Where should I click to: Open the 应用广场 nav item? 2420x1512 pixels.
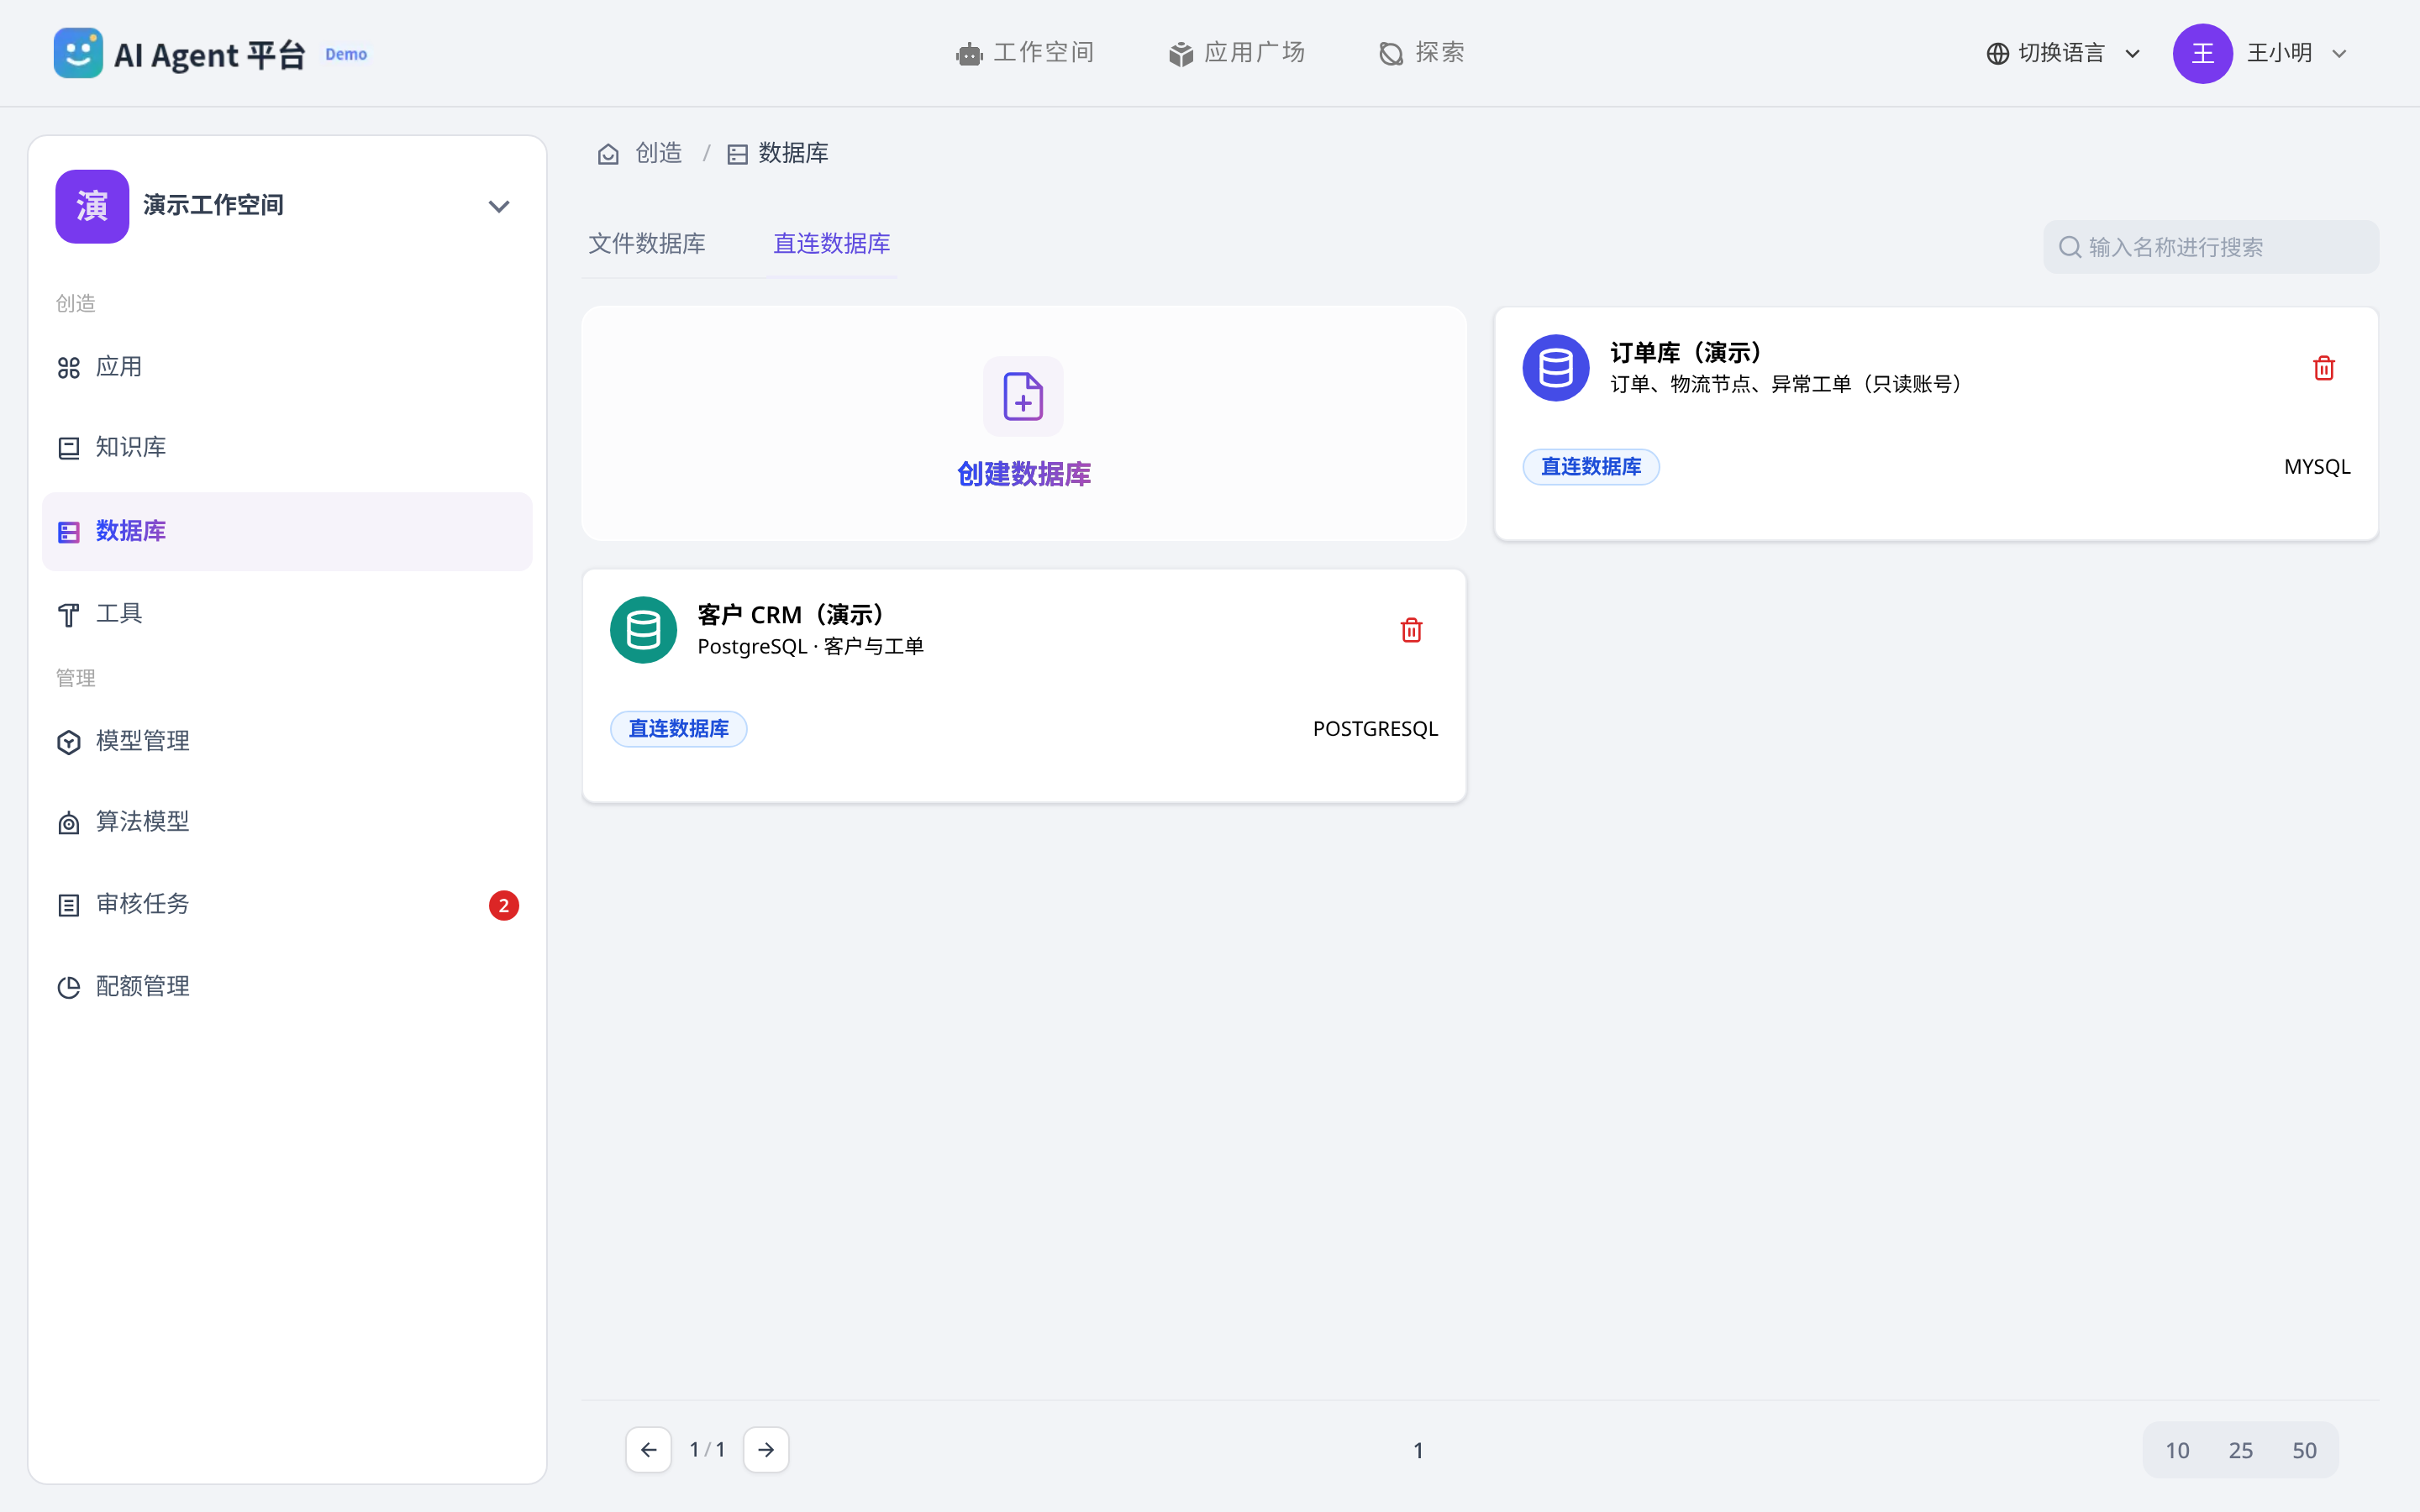click(x=1236, y=53)
